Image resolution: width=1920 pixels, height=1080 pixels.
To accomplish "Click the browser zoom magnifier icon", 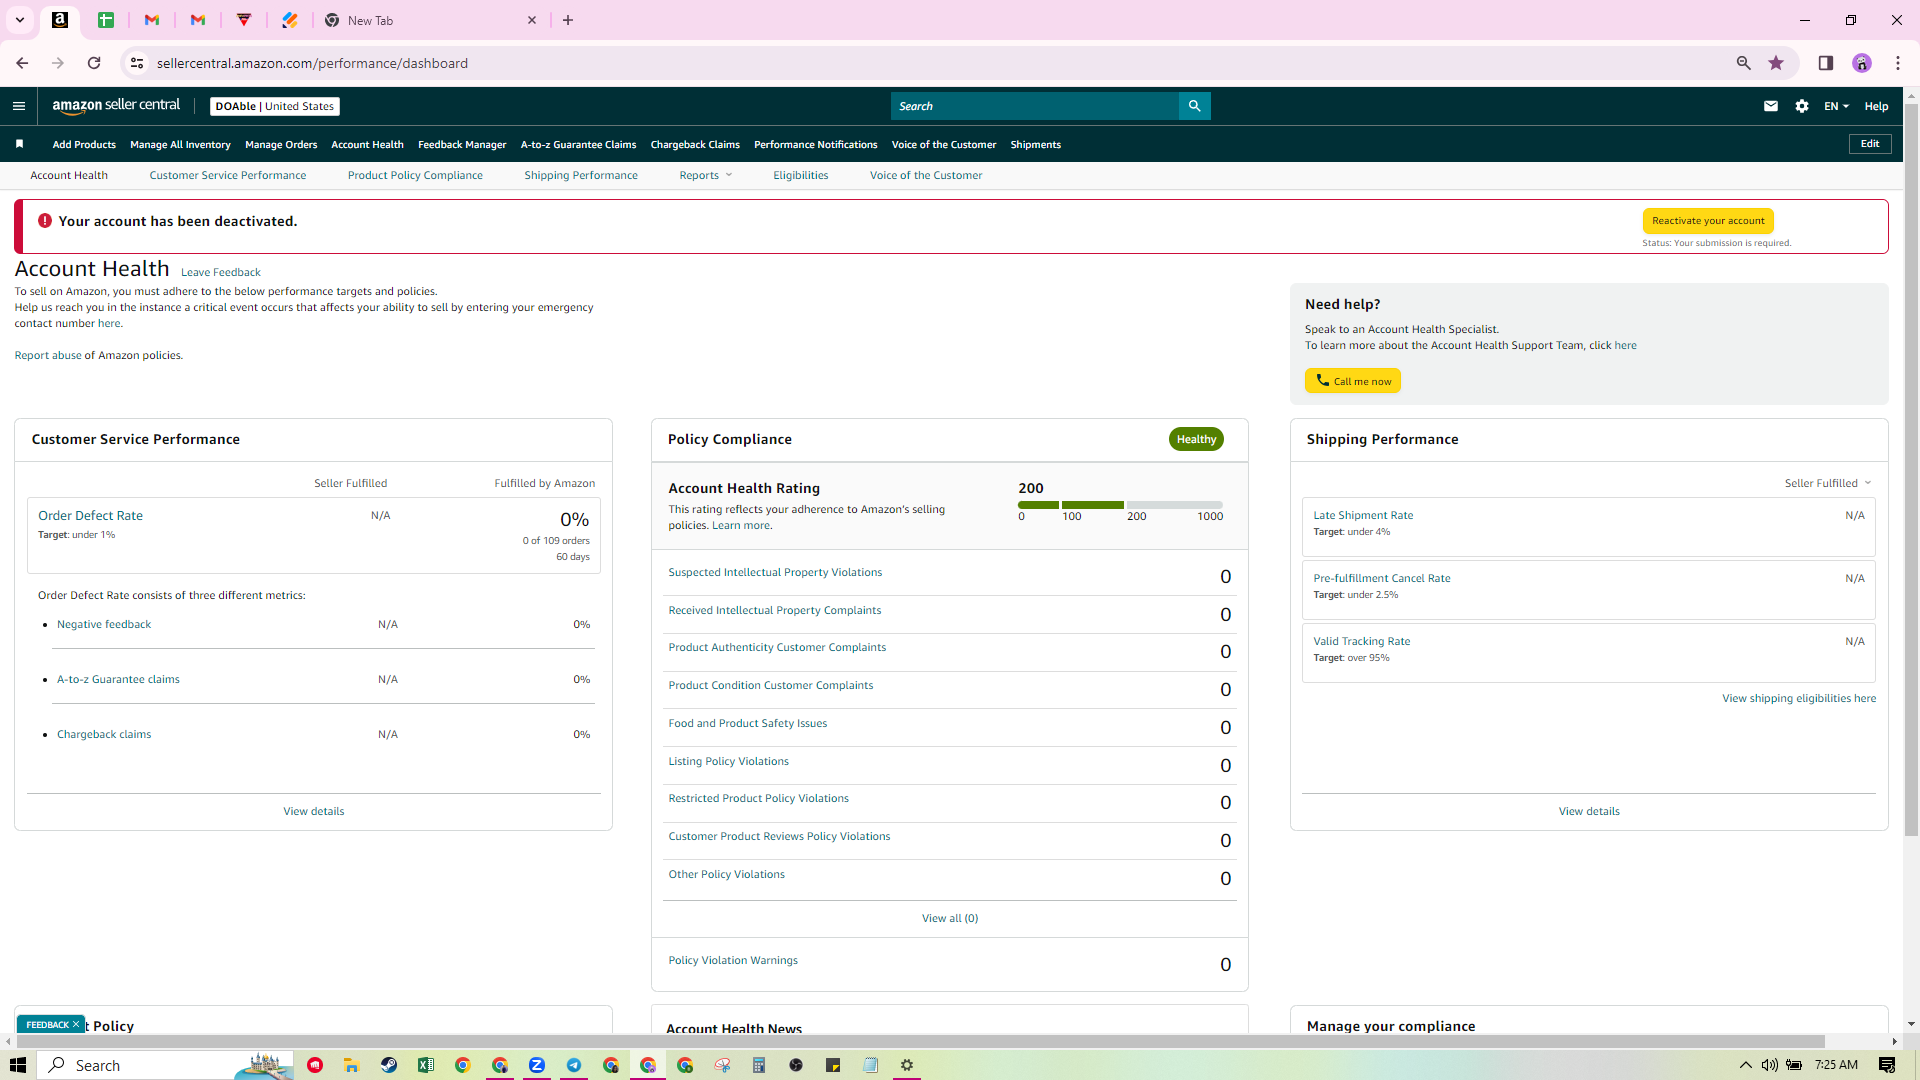I will point(1744,63).
